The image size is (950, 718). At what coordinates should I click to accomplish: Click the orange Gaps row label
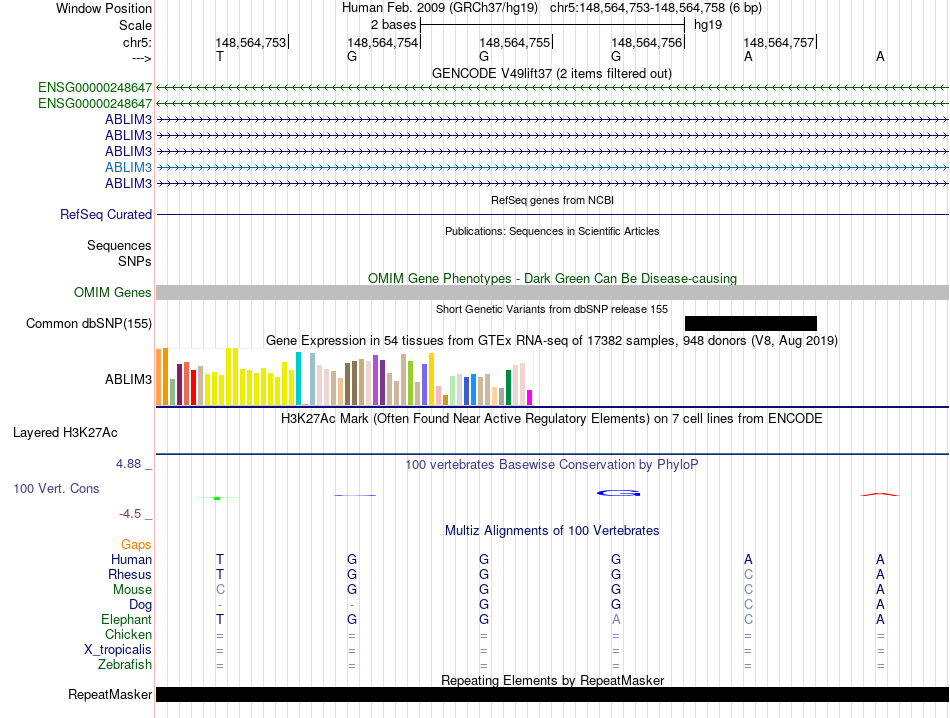[x=136, y=544]
